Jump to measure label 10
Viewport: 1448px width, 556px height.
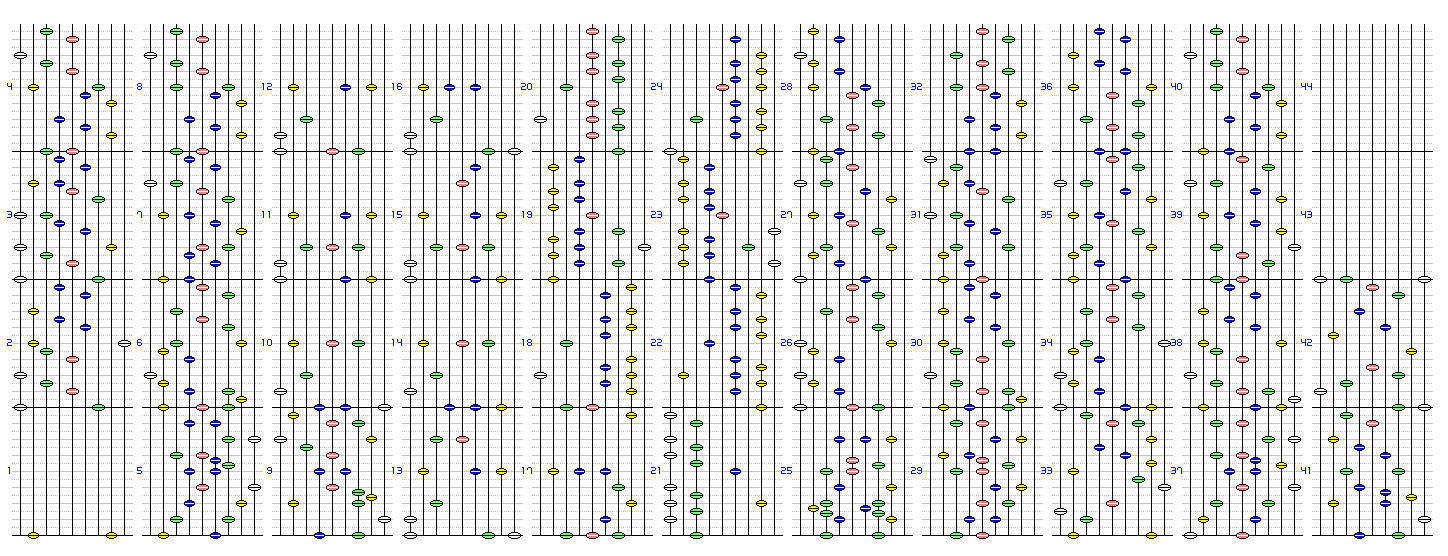pos(266,343)
